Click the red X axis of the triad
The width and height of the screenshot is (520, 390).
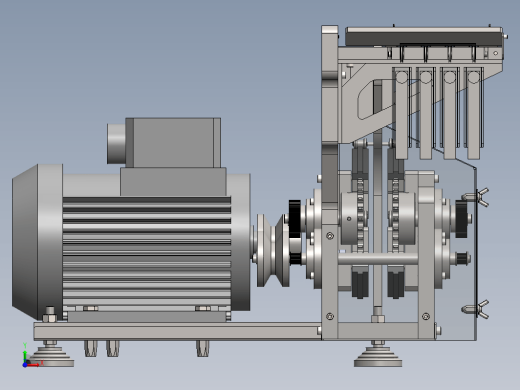tap(34, 364)
